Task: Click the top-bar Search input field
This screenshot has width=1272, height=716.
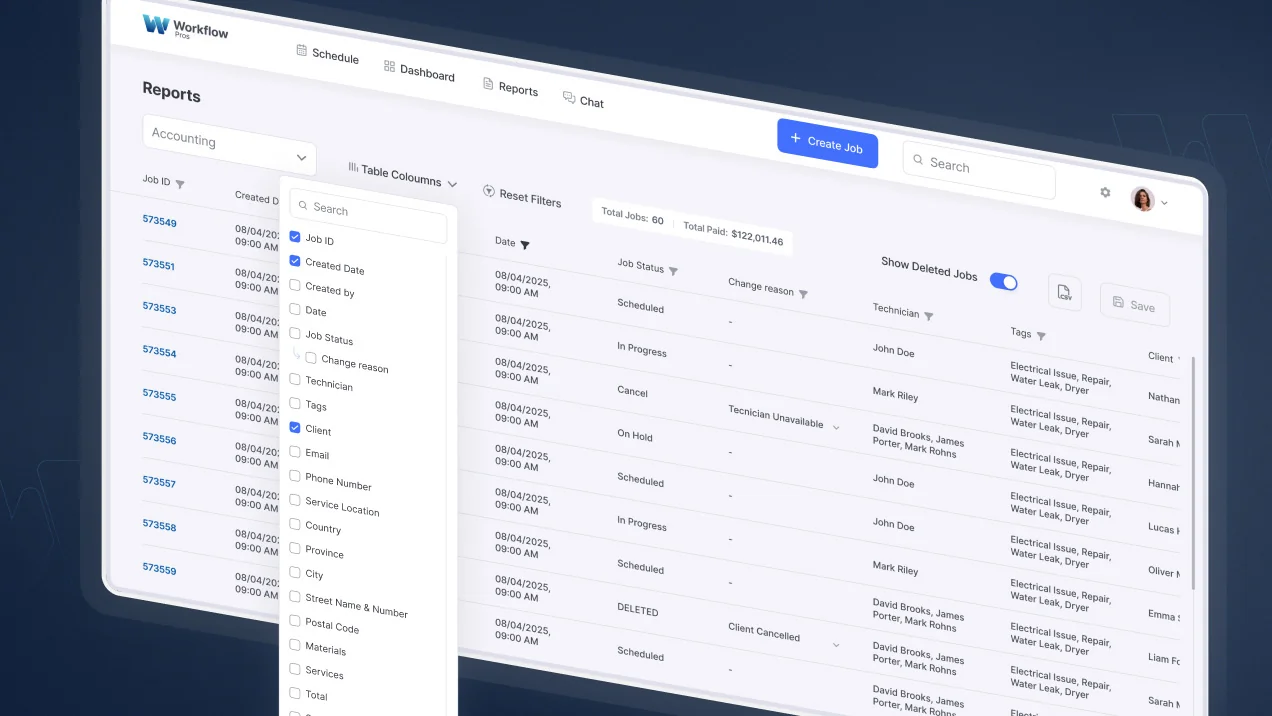Action: [x=979, y=169]
